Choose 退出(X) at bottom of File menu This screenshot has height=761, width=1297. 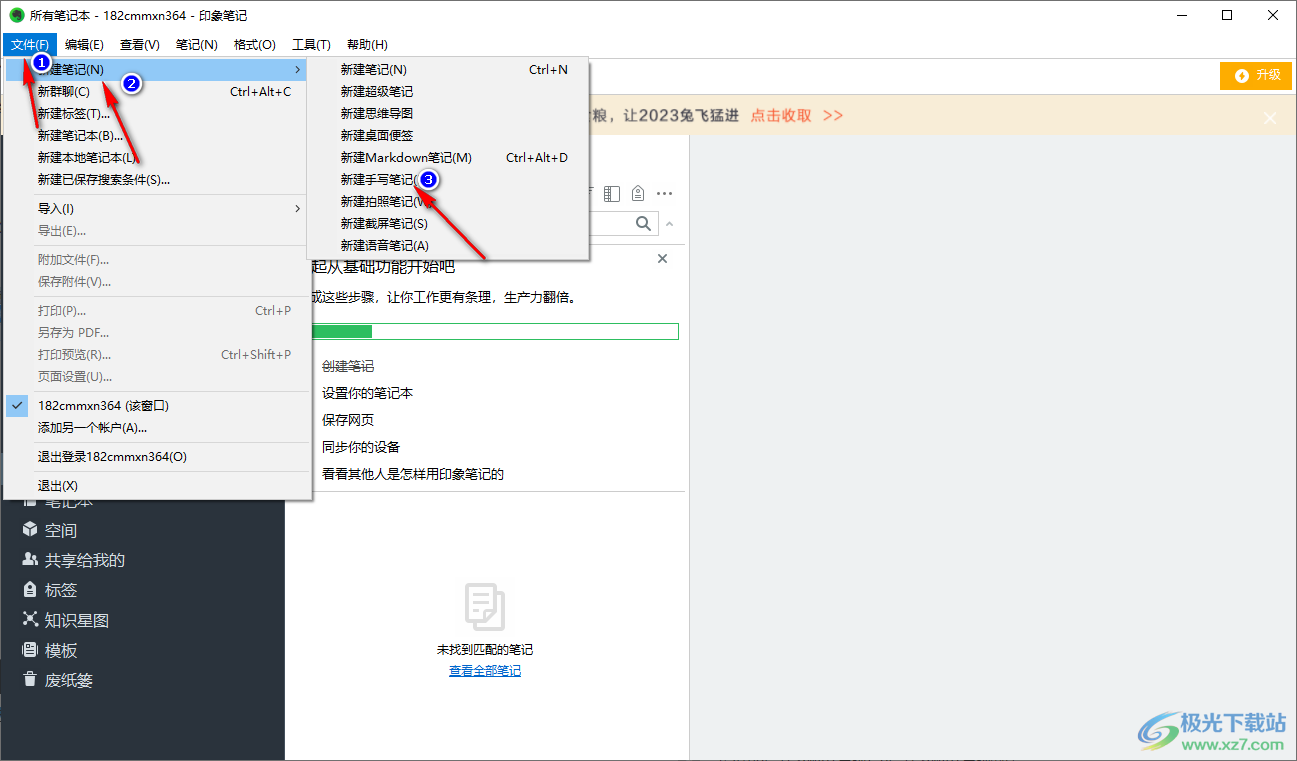pos(158,486)
